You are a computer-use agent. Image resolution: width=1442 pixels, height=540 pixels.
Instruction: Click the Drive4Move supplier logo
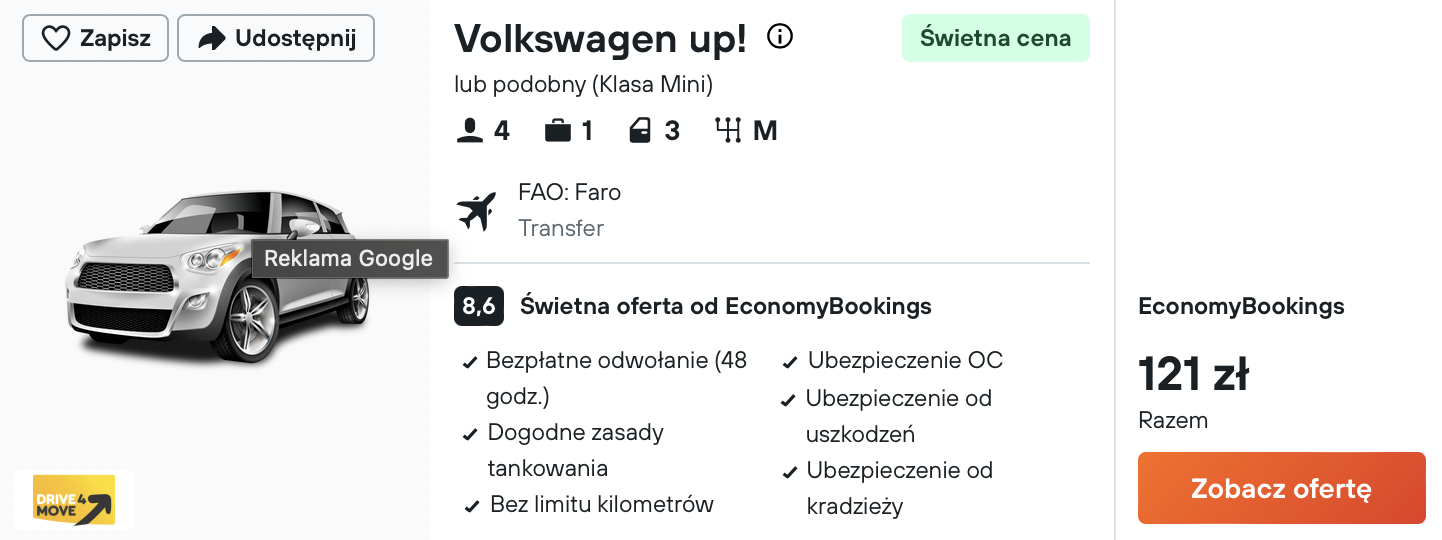[75, 499]
